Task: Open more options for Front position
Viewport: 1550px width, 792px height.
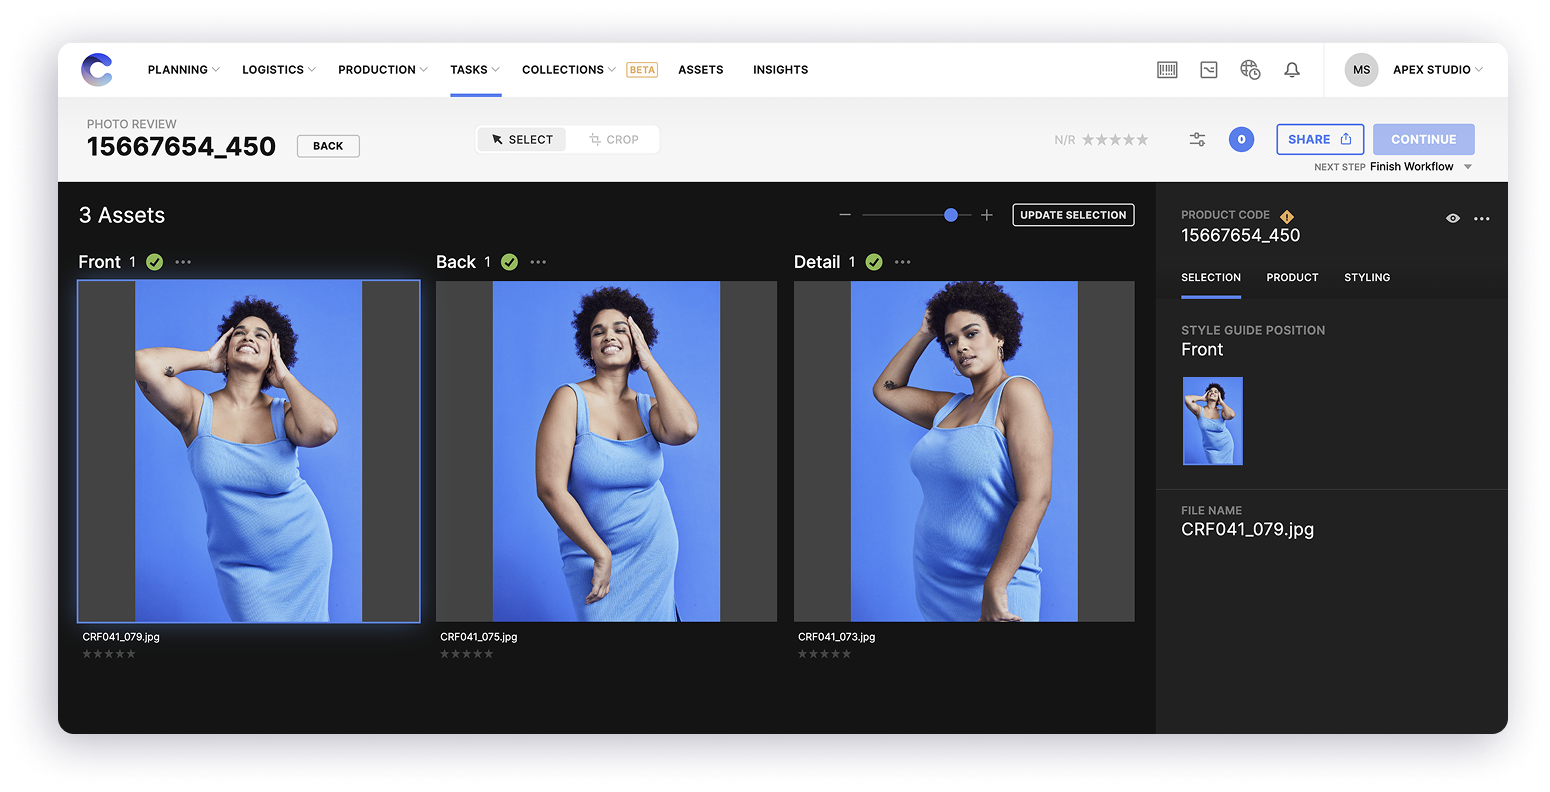Action: [x=183, y=262]
